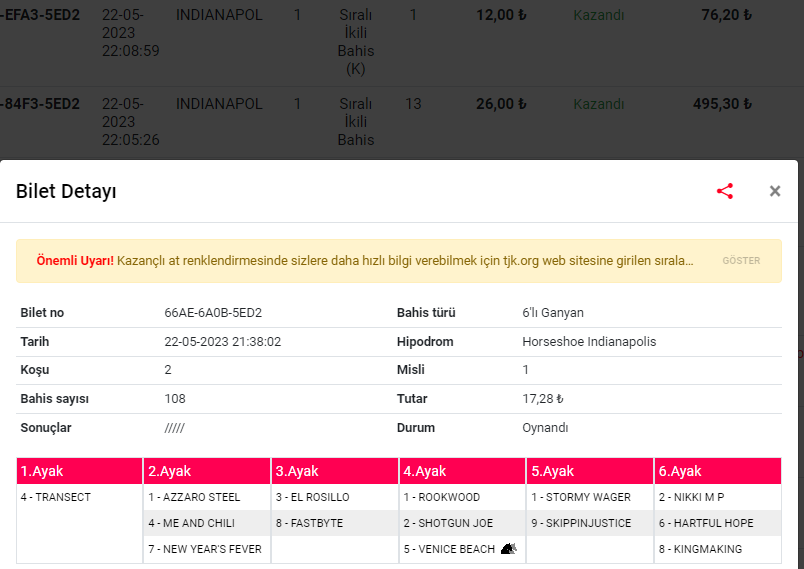This screenshot has height=569, width=804.
Task: Click horse entry 1 - ROOKWOOD
Action: coord(441,497)
